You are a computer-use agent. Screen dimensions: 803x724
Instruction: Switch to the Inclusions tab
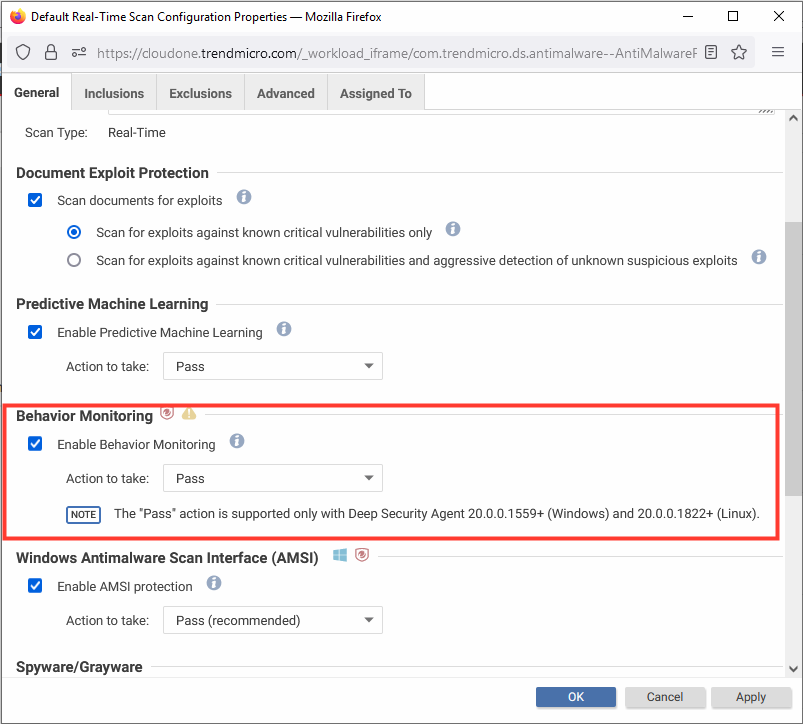pyautogui.click(x=114, y=93)
